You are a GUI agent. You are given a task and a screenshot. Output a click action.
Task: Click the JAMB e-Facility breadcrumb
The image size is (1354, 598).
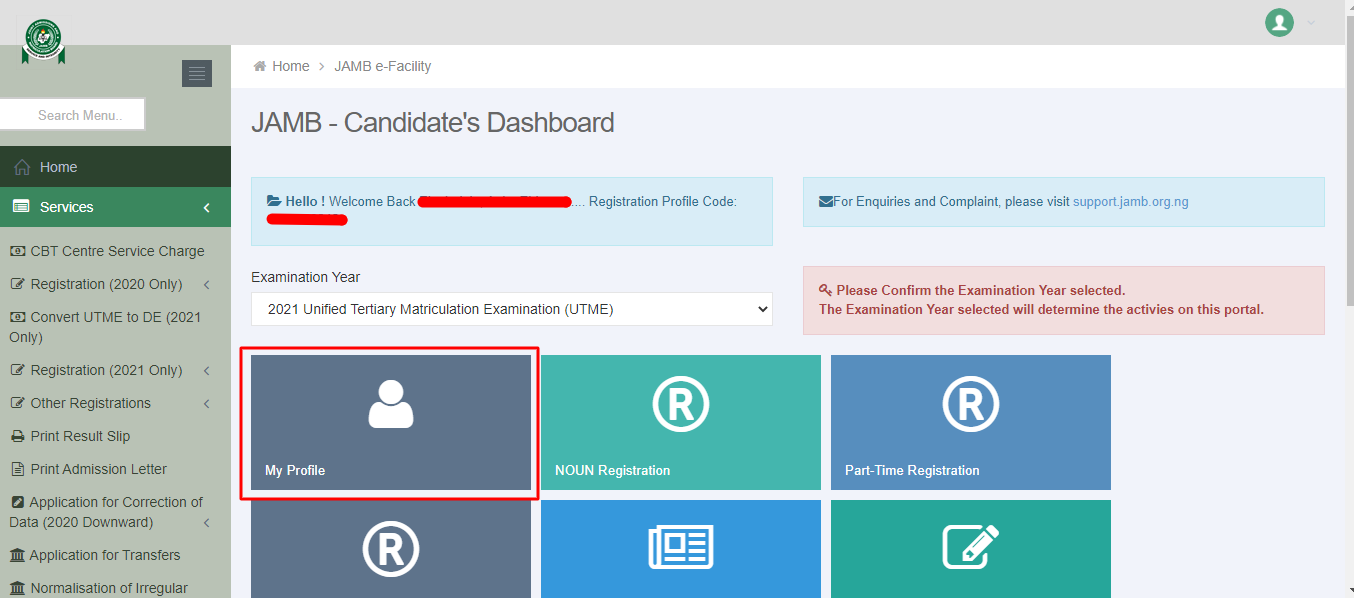click(x=382, y=66)
